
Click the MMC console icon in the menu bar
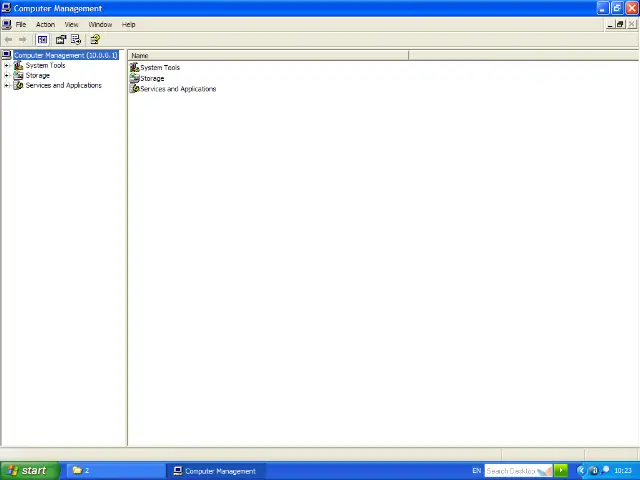7,24
